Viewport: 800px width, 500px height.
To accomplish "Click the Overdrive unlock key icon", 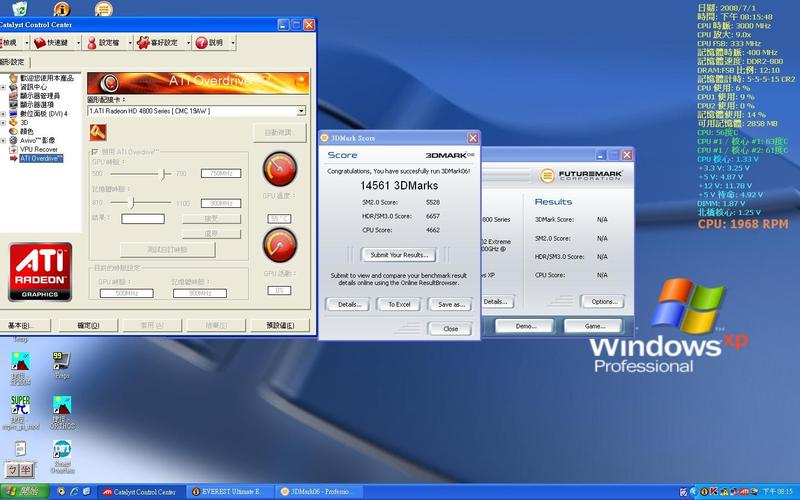I will (x=98, y=132).
